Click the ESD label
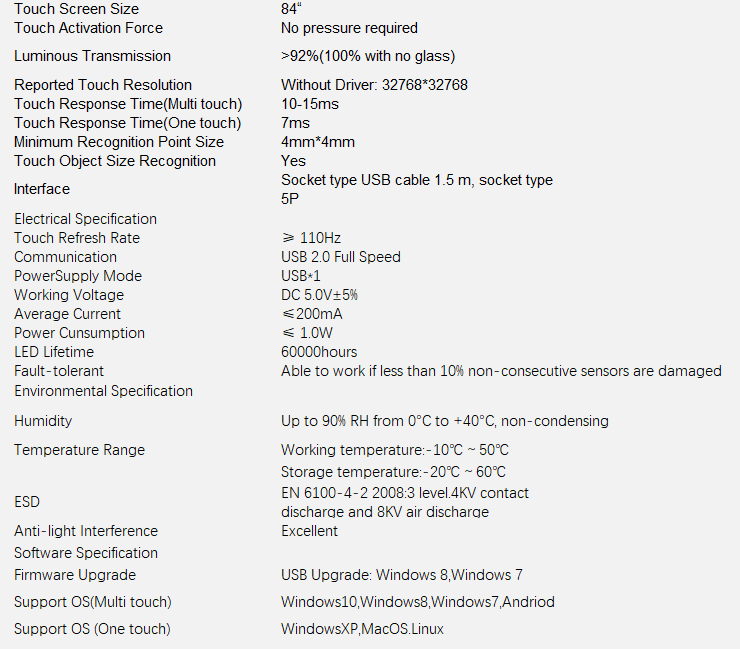 (27, 501)
